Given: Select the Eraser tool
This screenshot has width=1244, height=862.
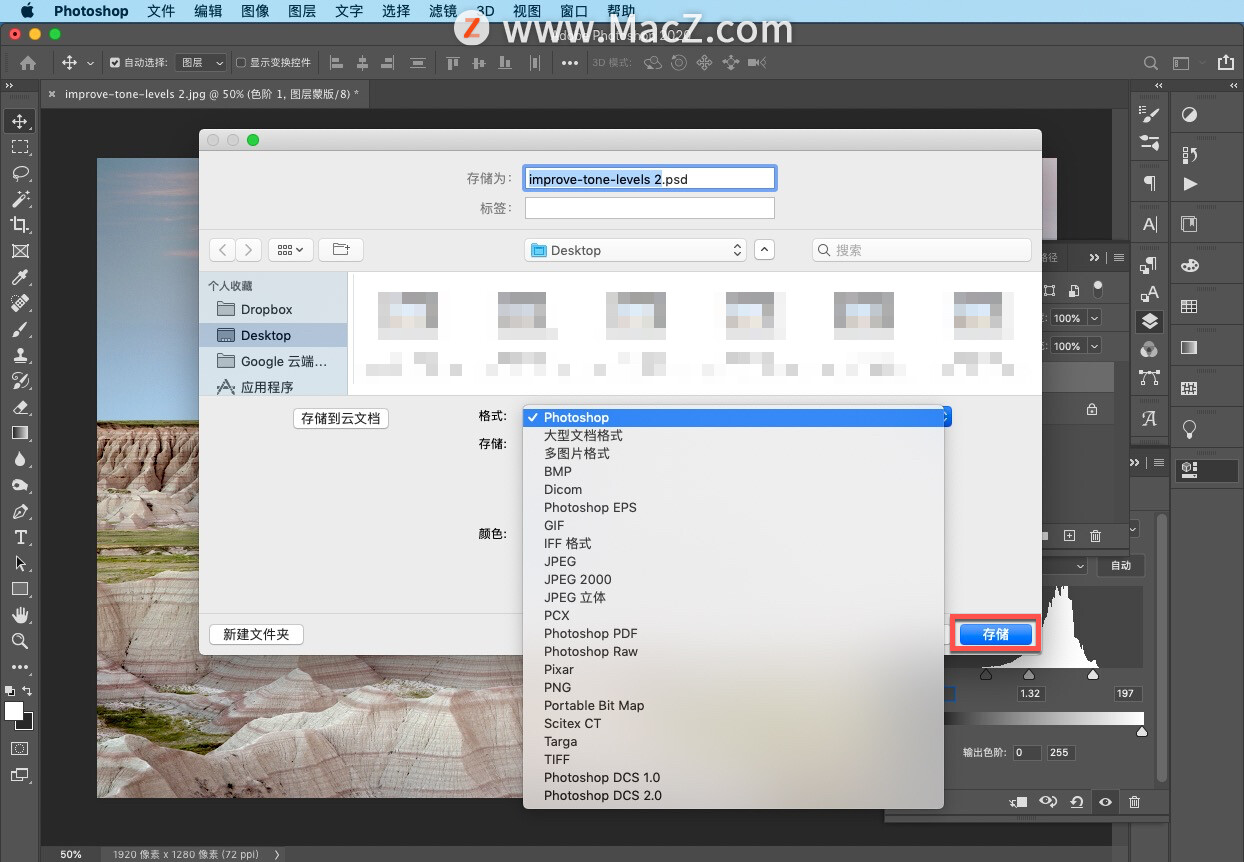Looking at the screenshot, I should [19, 407].
